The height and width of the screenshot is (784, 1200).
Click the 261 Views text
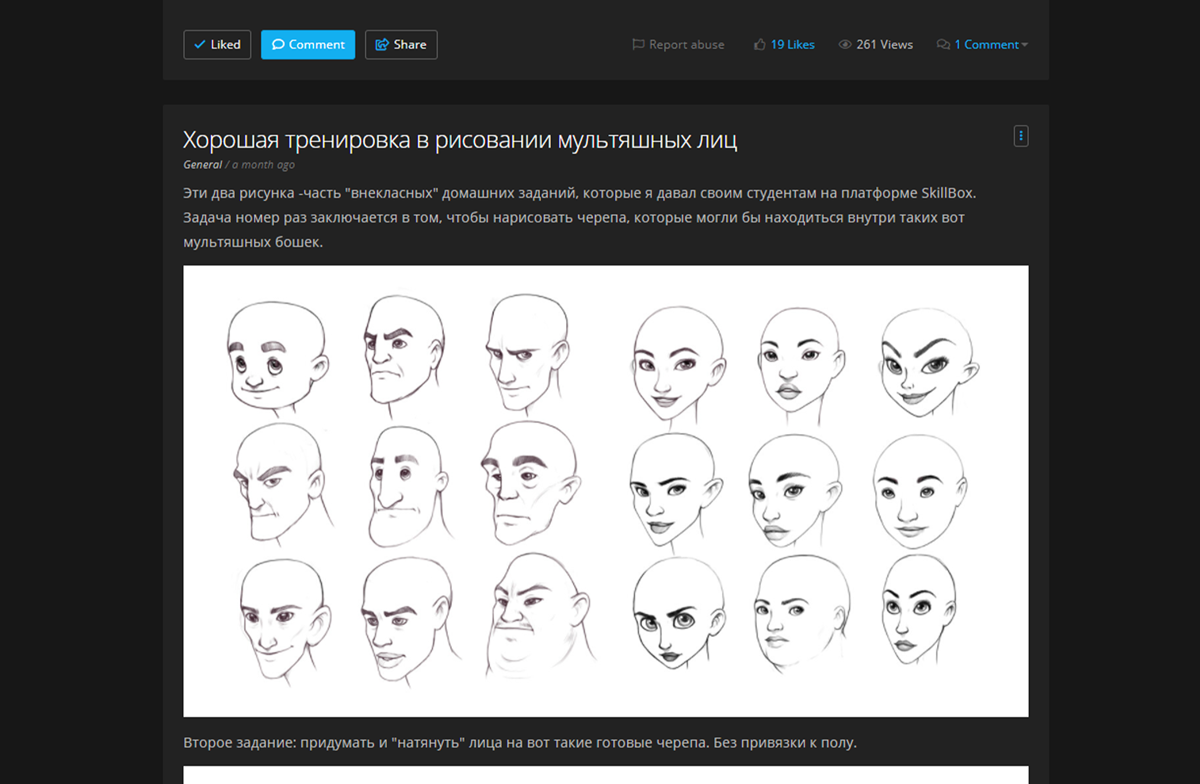pos(884,45)
